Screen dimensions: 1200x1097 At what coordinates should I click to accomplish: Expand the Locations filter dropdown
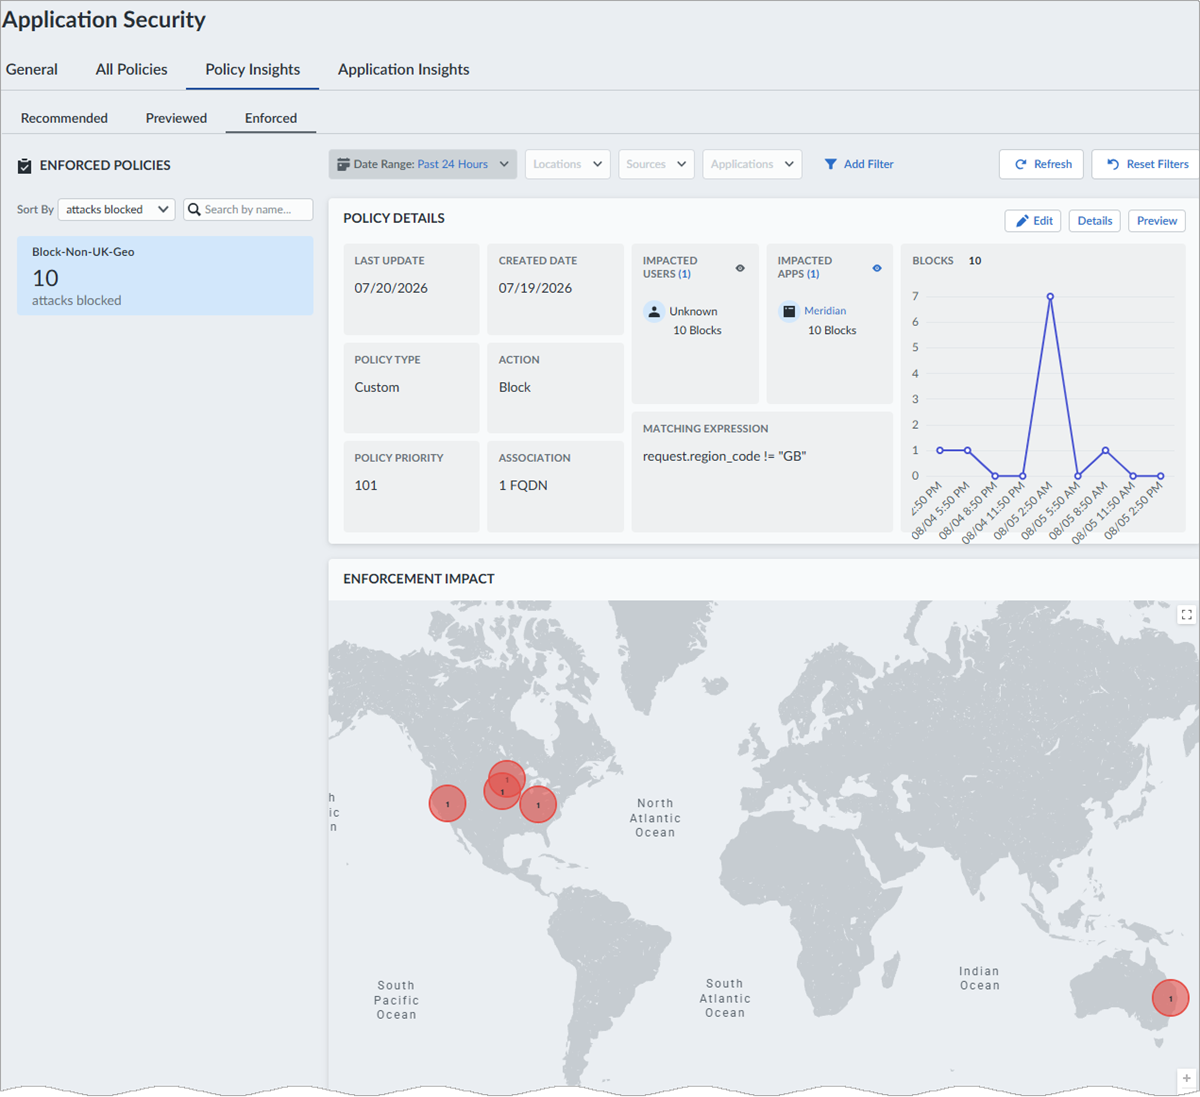click(567, 164)
